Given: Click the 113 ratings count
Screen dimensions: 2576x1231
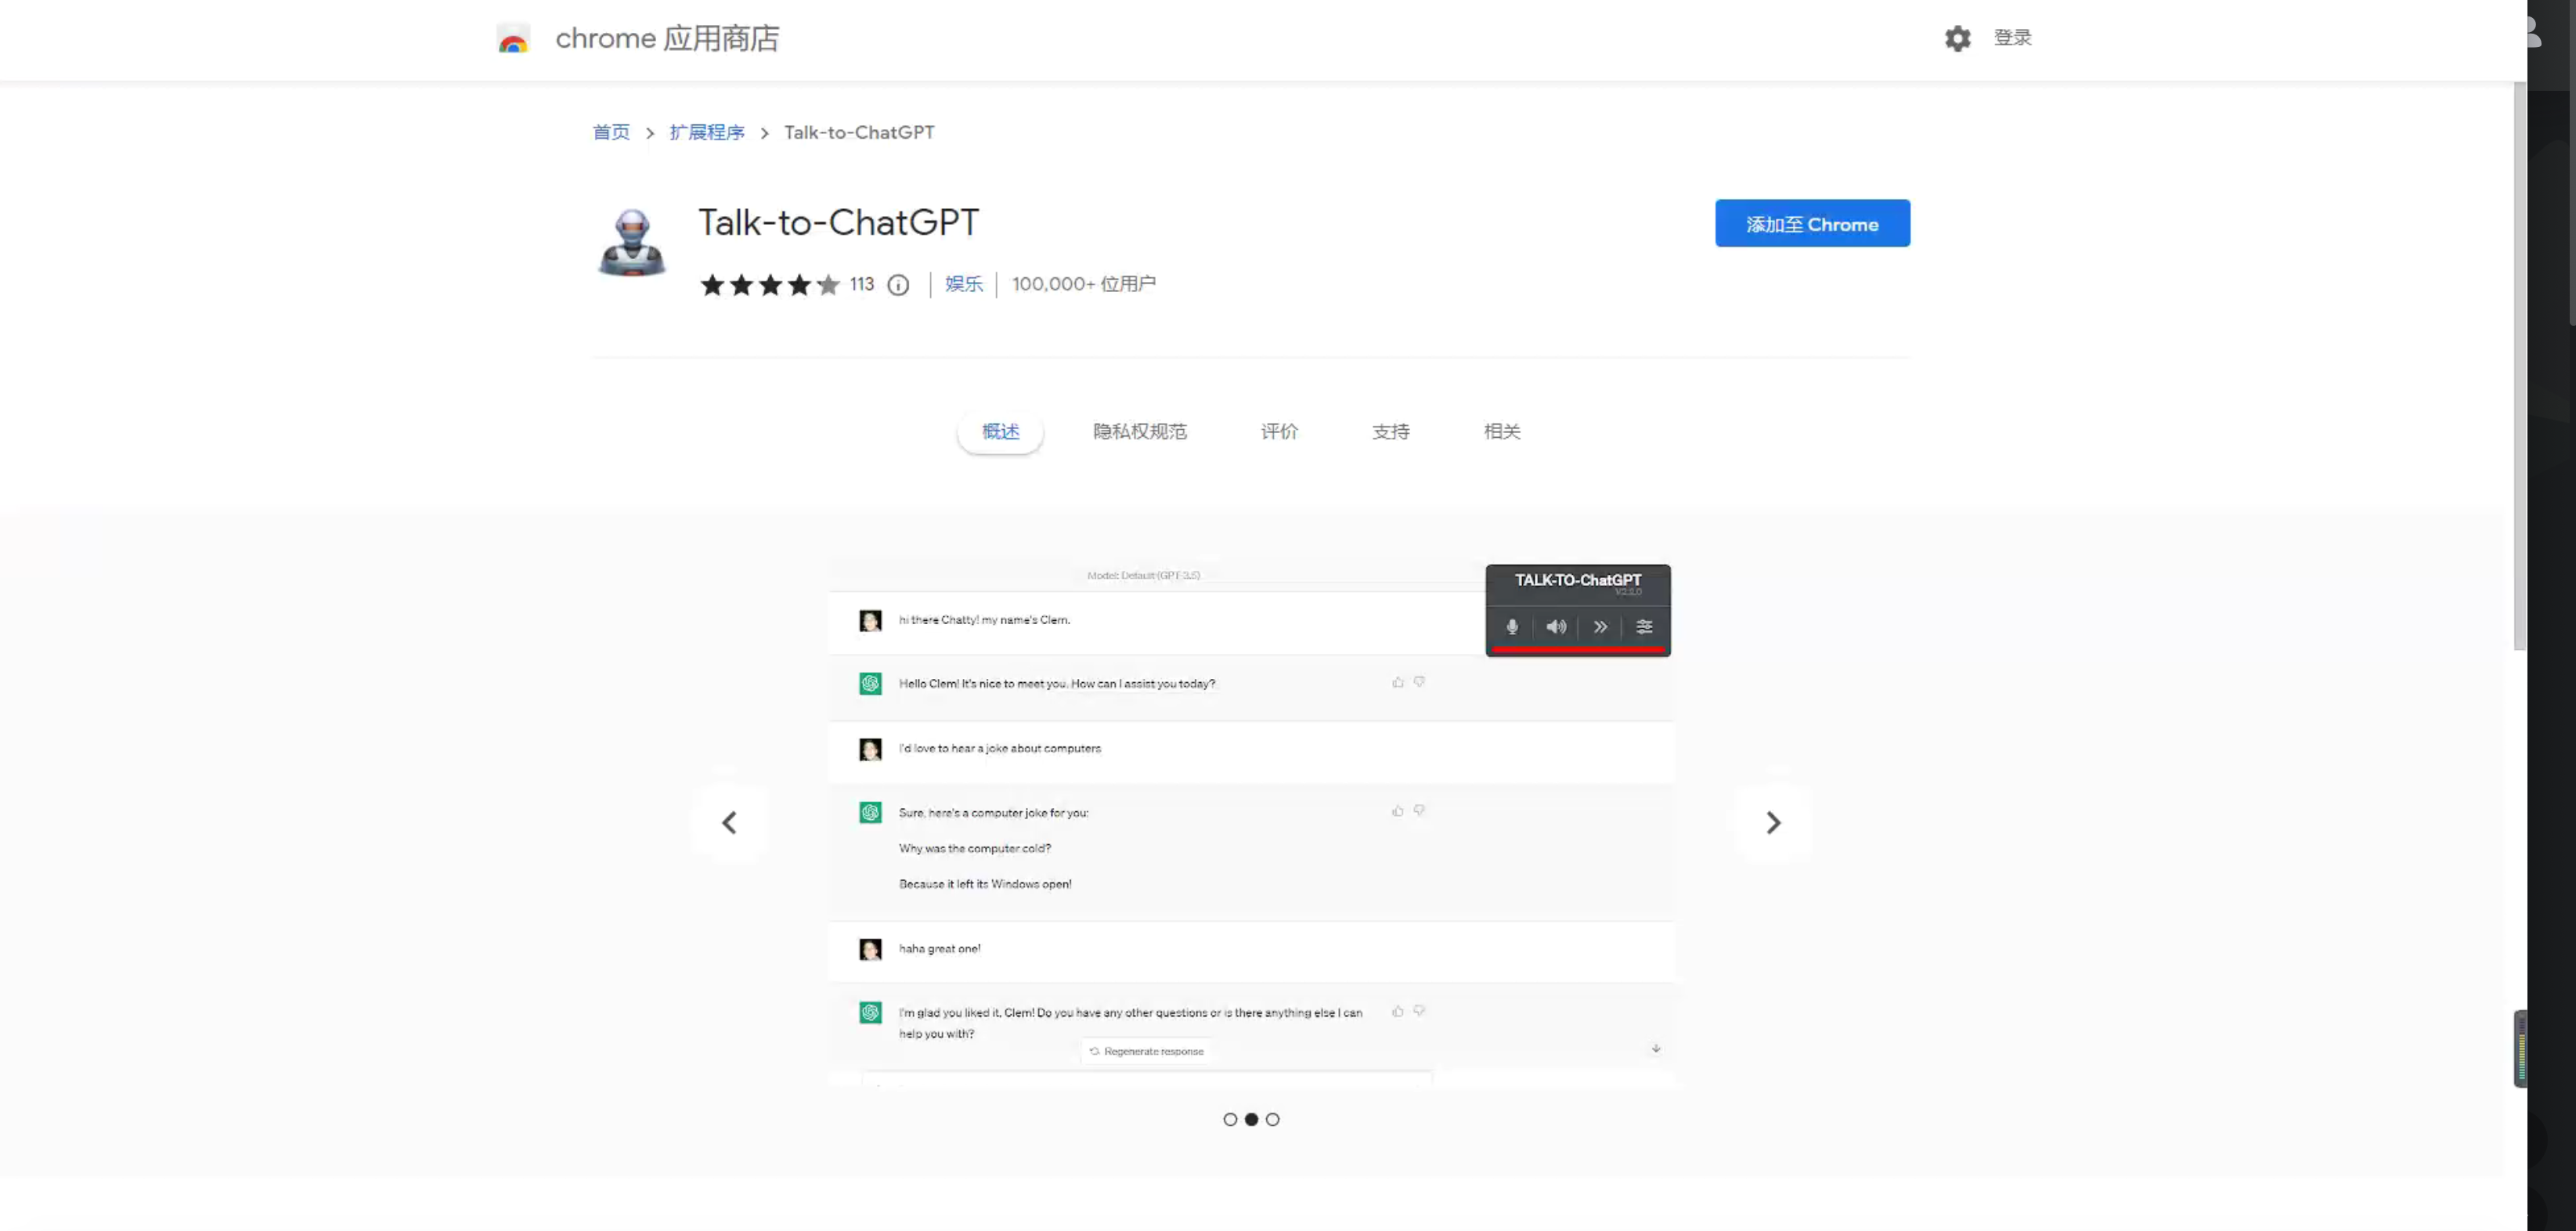Looking at the screenshot, I should (x=861, y=284).
